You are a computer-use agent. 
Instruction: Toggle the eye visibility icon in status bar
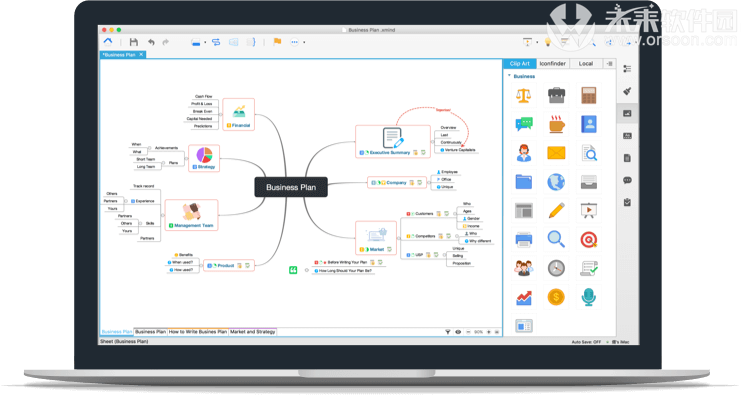(458, 332)
